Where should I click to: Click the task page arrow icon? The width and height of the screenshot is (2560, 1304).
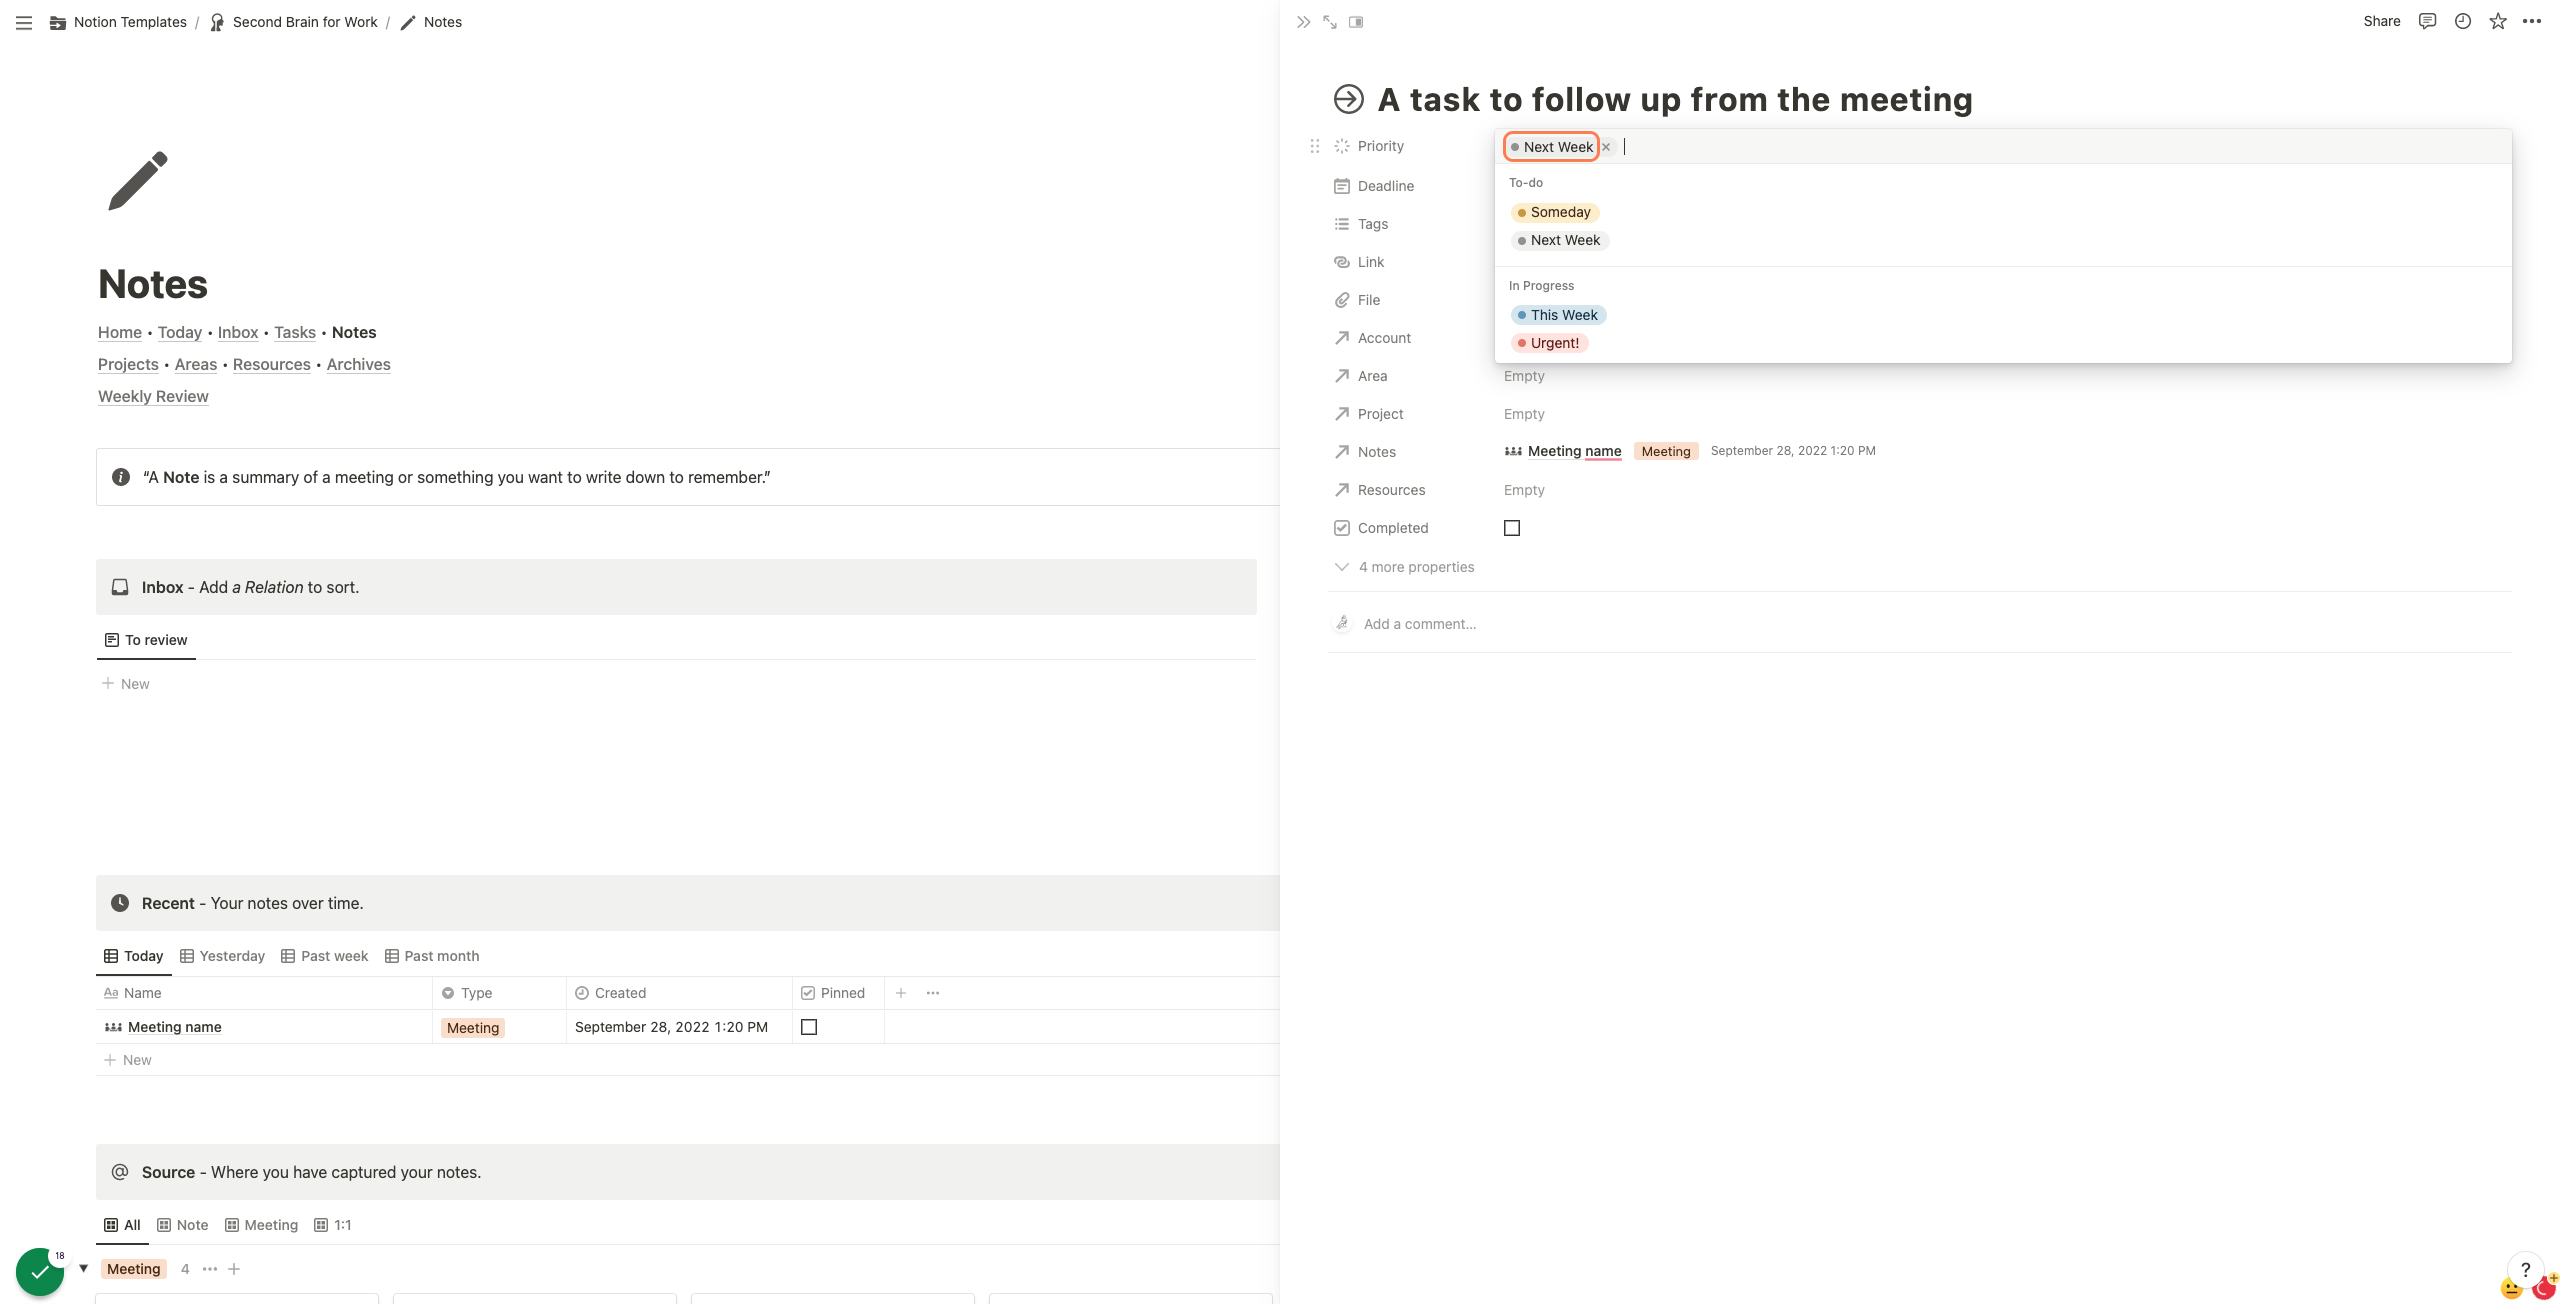pyautogui.click(x=1349, y=99)
